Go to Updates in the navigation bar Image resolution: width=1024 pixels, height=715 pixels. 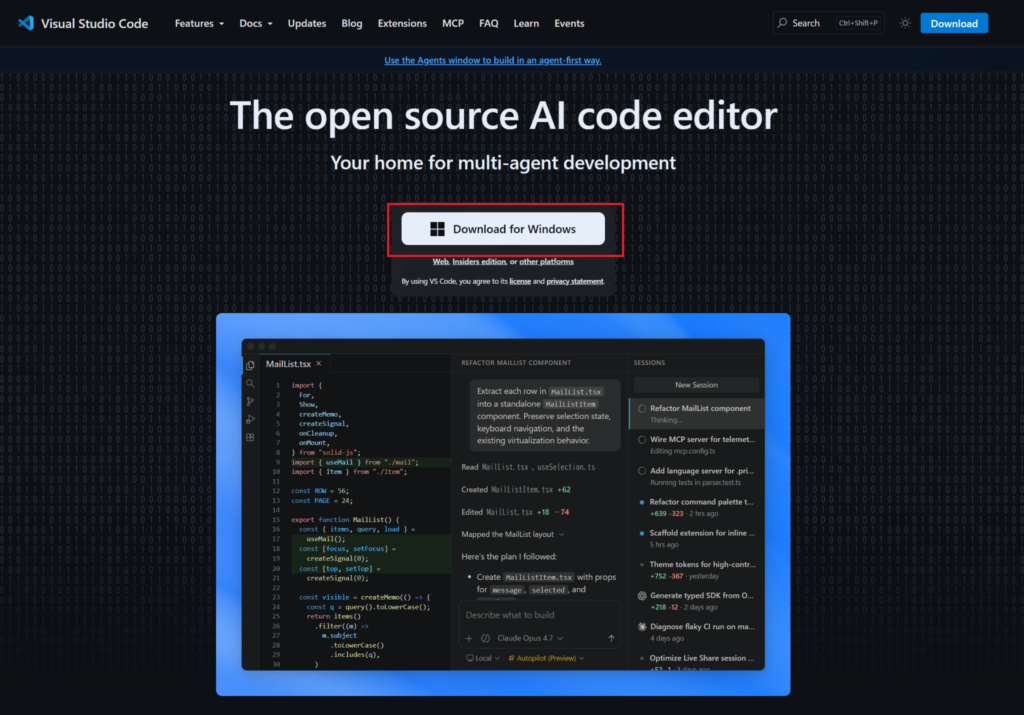307,24
